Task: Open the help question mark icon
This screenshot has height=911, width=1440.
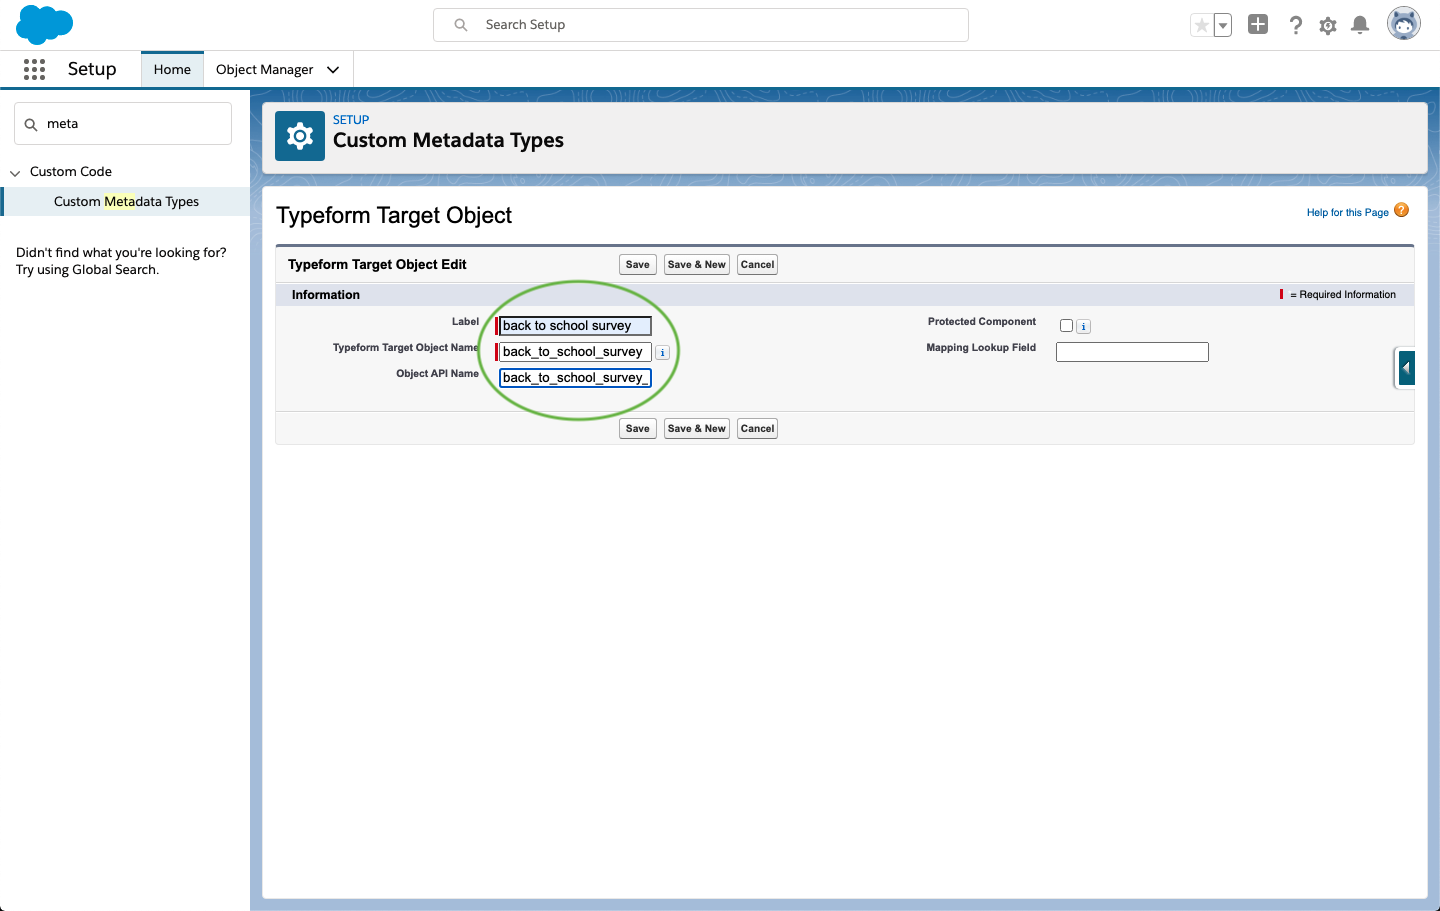Action: click(1295, 25)
